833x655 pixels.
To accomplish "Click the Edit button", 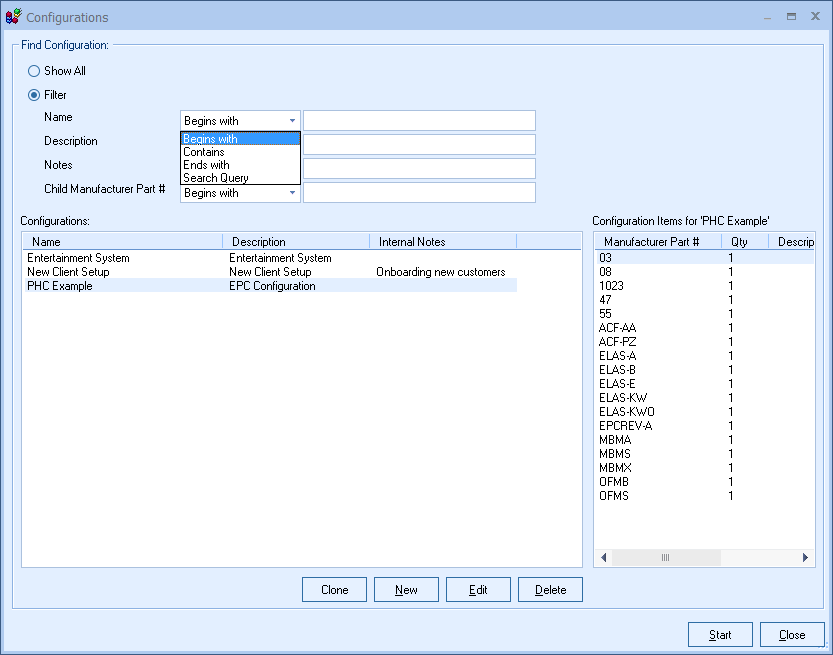I will 478,590.
